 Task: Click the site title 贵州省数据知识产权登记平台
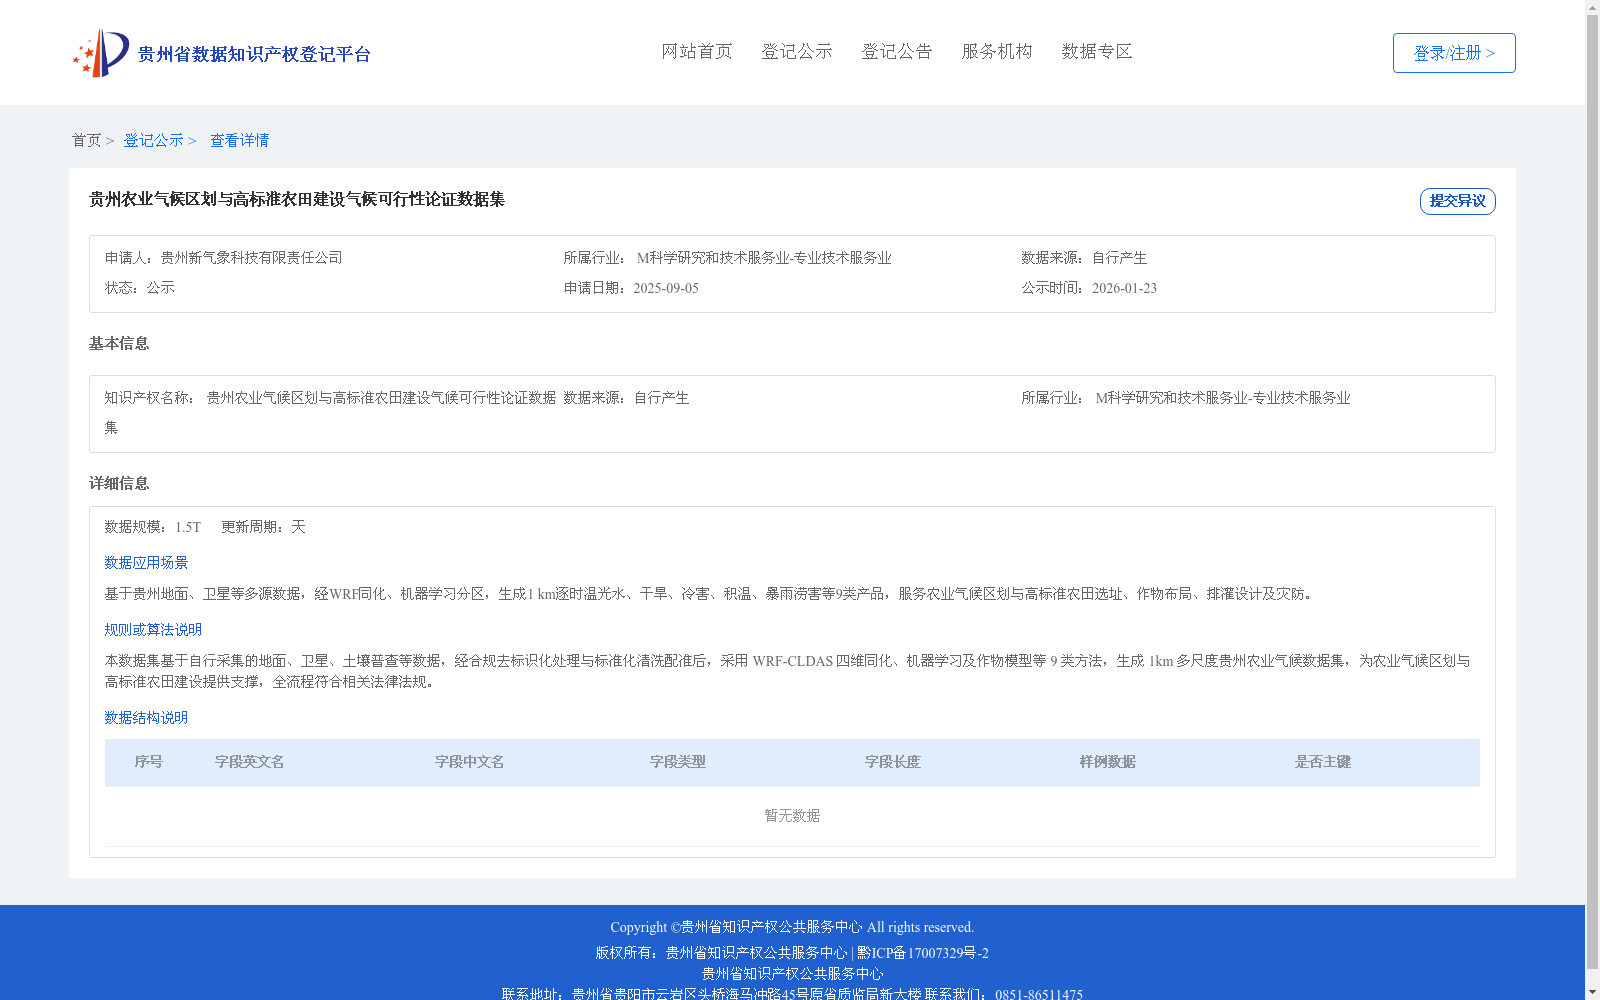[254, 54]
